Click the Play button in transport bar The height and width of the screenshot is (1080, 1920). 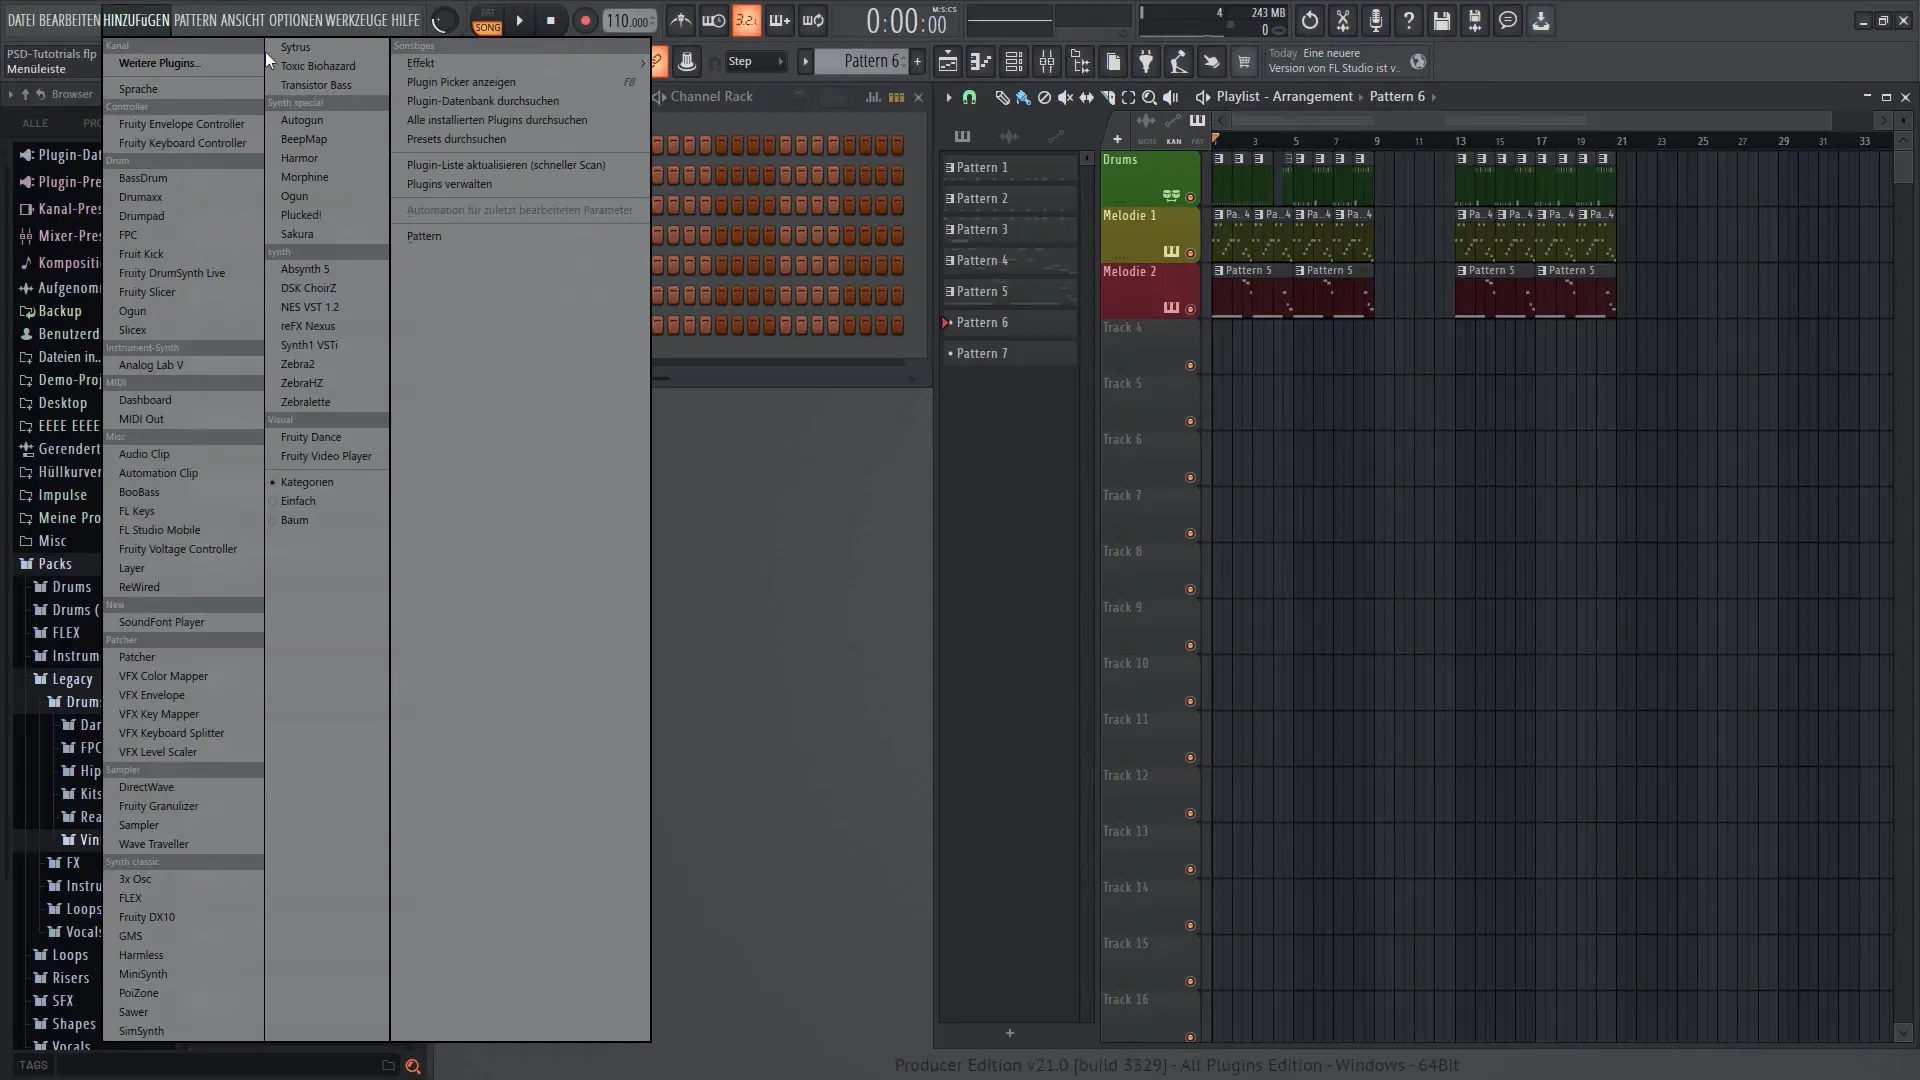coord(518,20)
